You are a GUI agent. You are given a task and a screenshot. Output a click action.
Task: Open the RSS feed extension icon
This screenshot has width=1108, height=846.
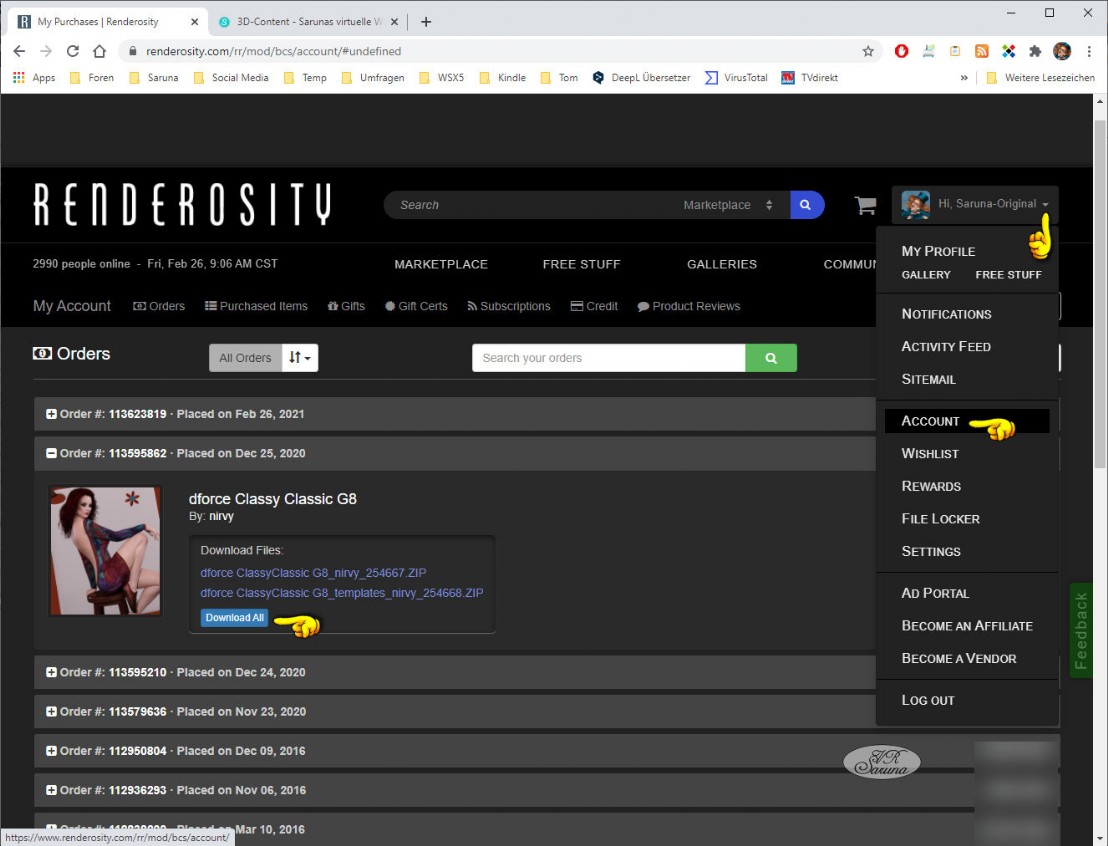pos(982,51)
